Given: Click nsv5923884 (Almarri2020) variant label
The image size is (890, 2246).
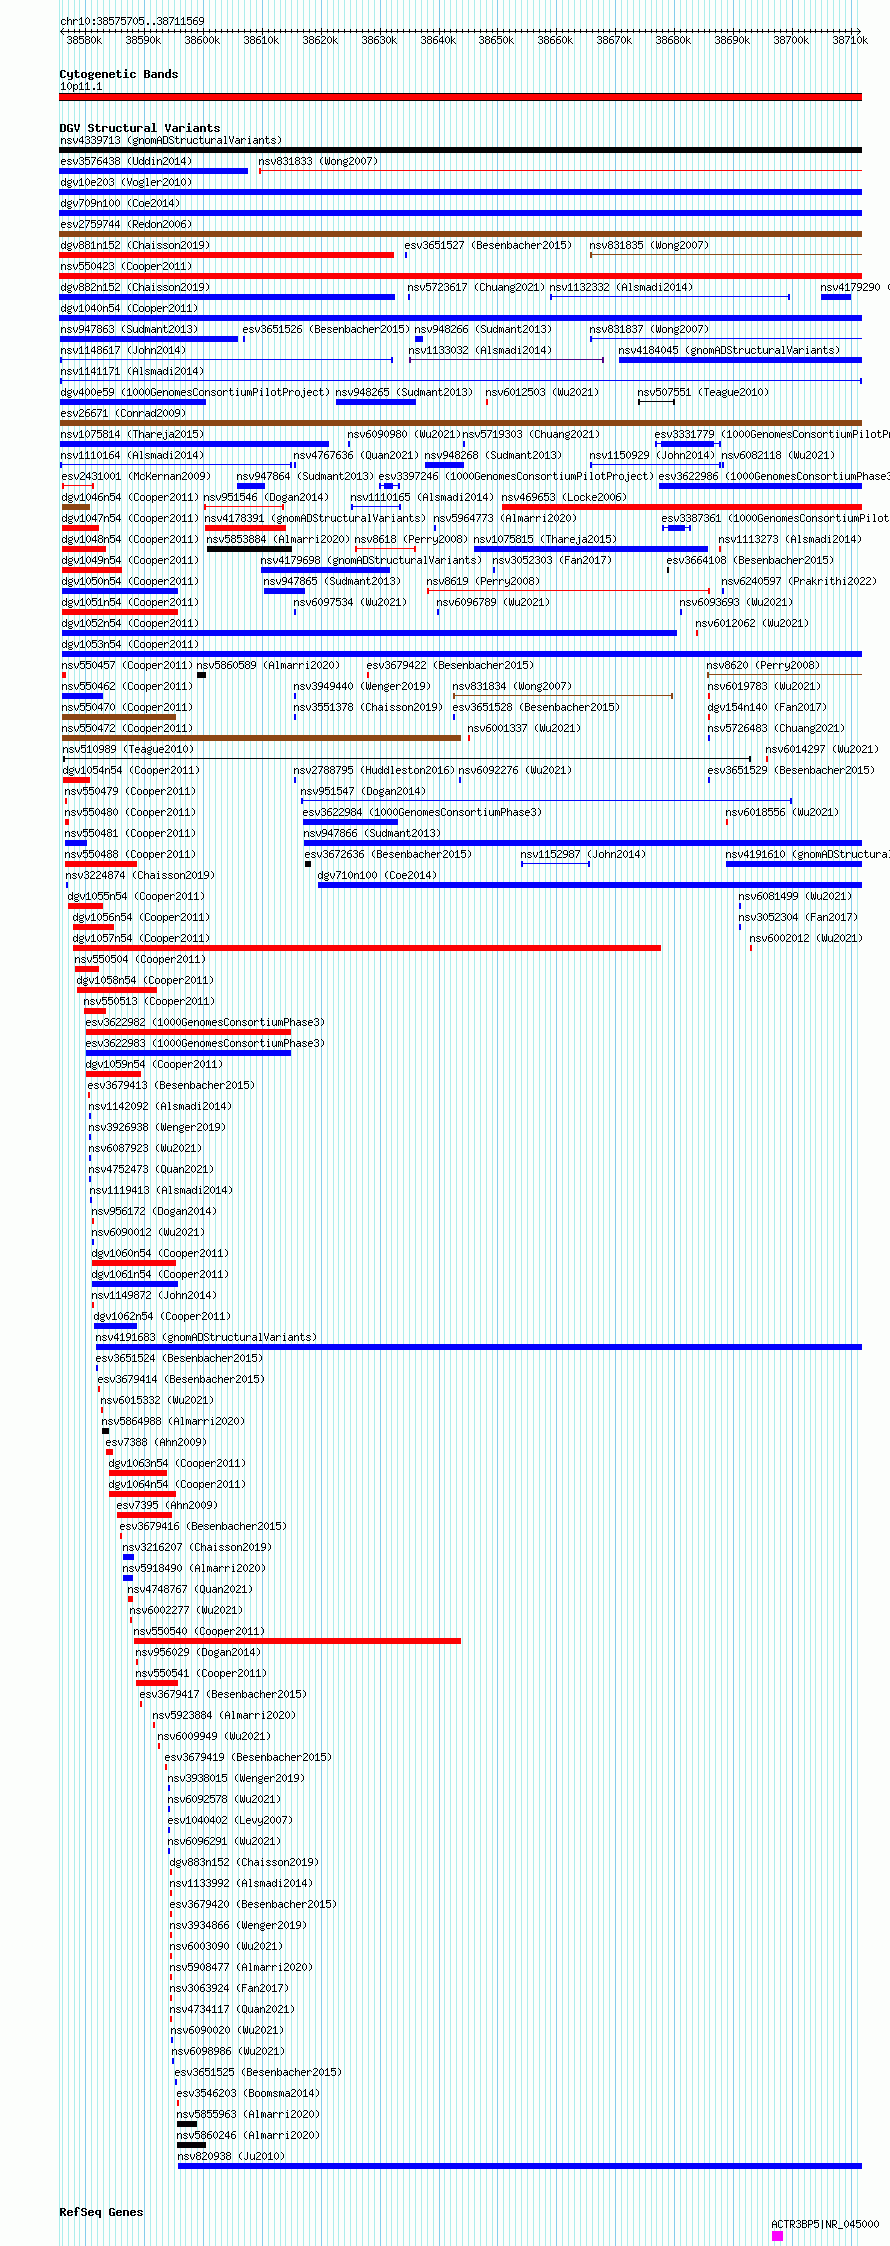Looking at the screenshot, I should pyautogui.click(x=224, y=1715).
